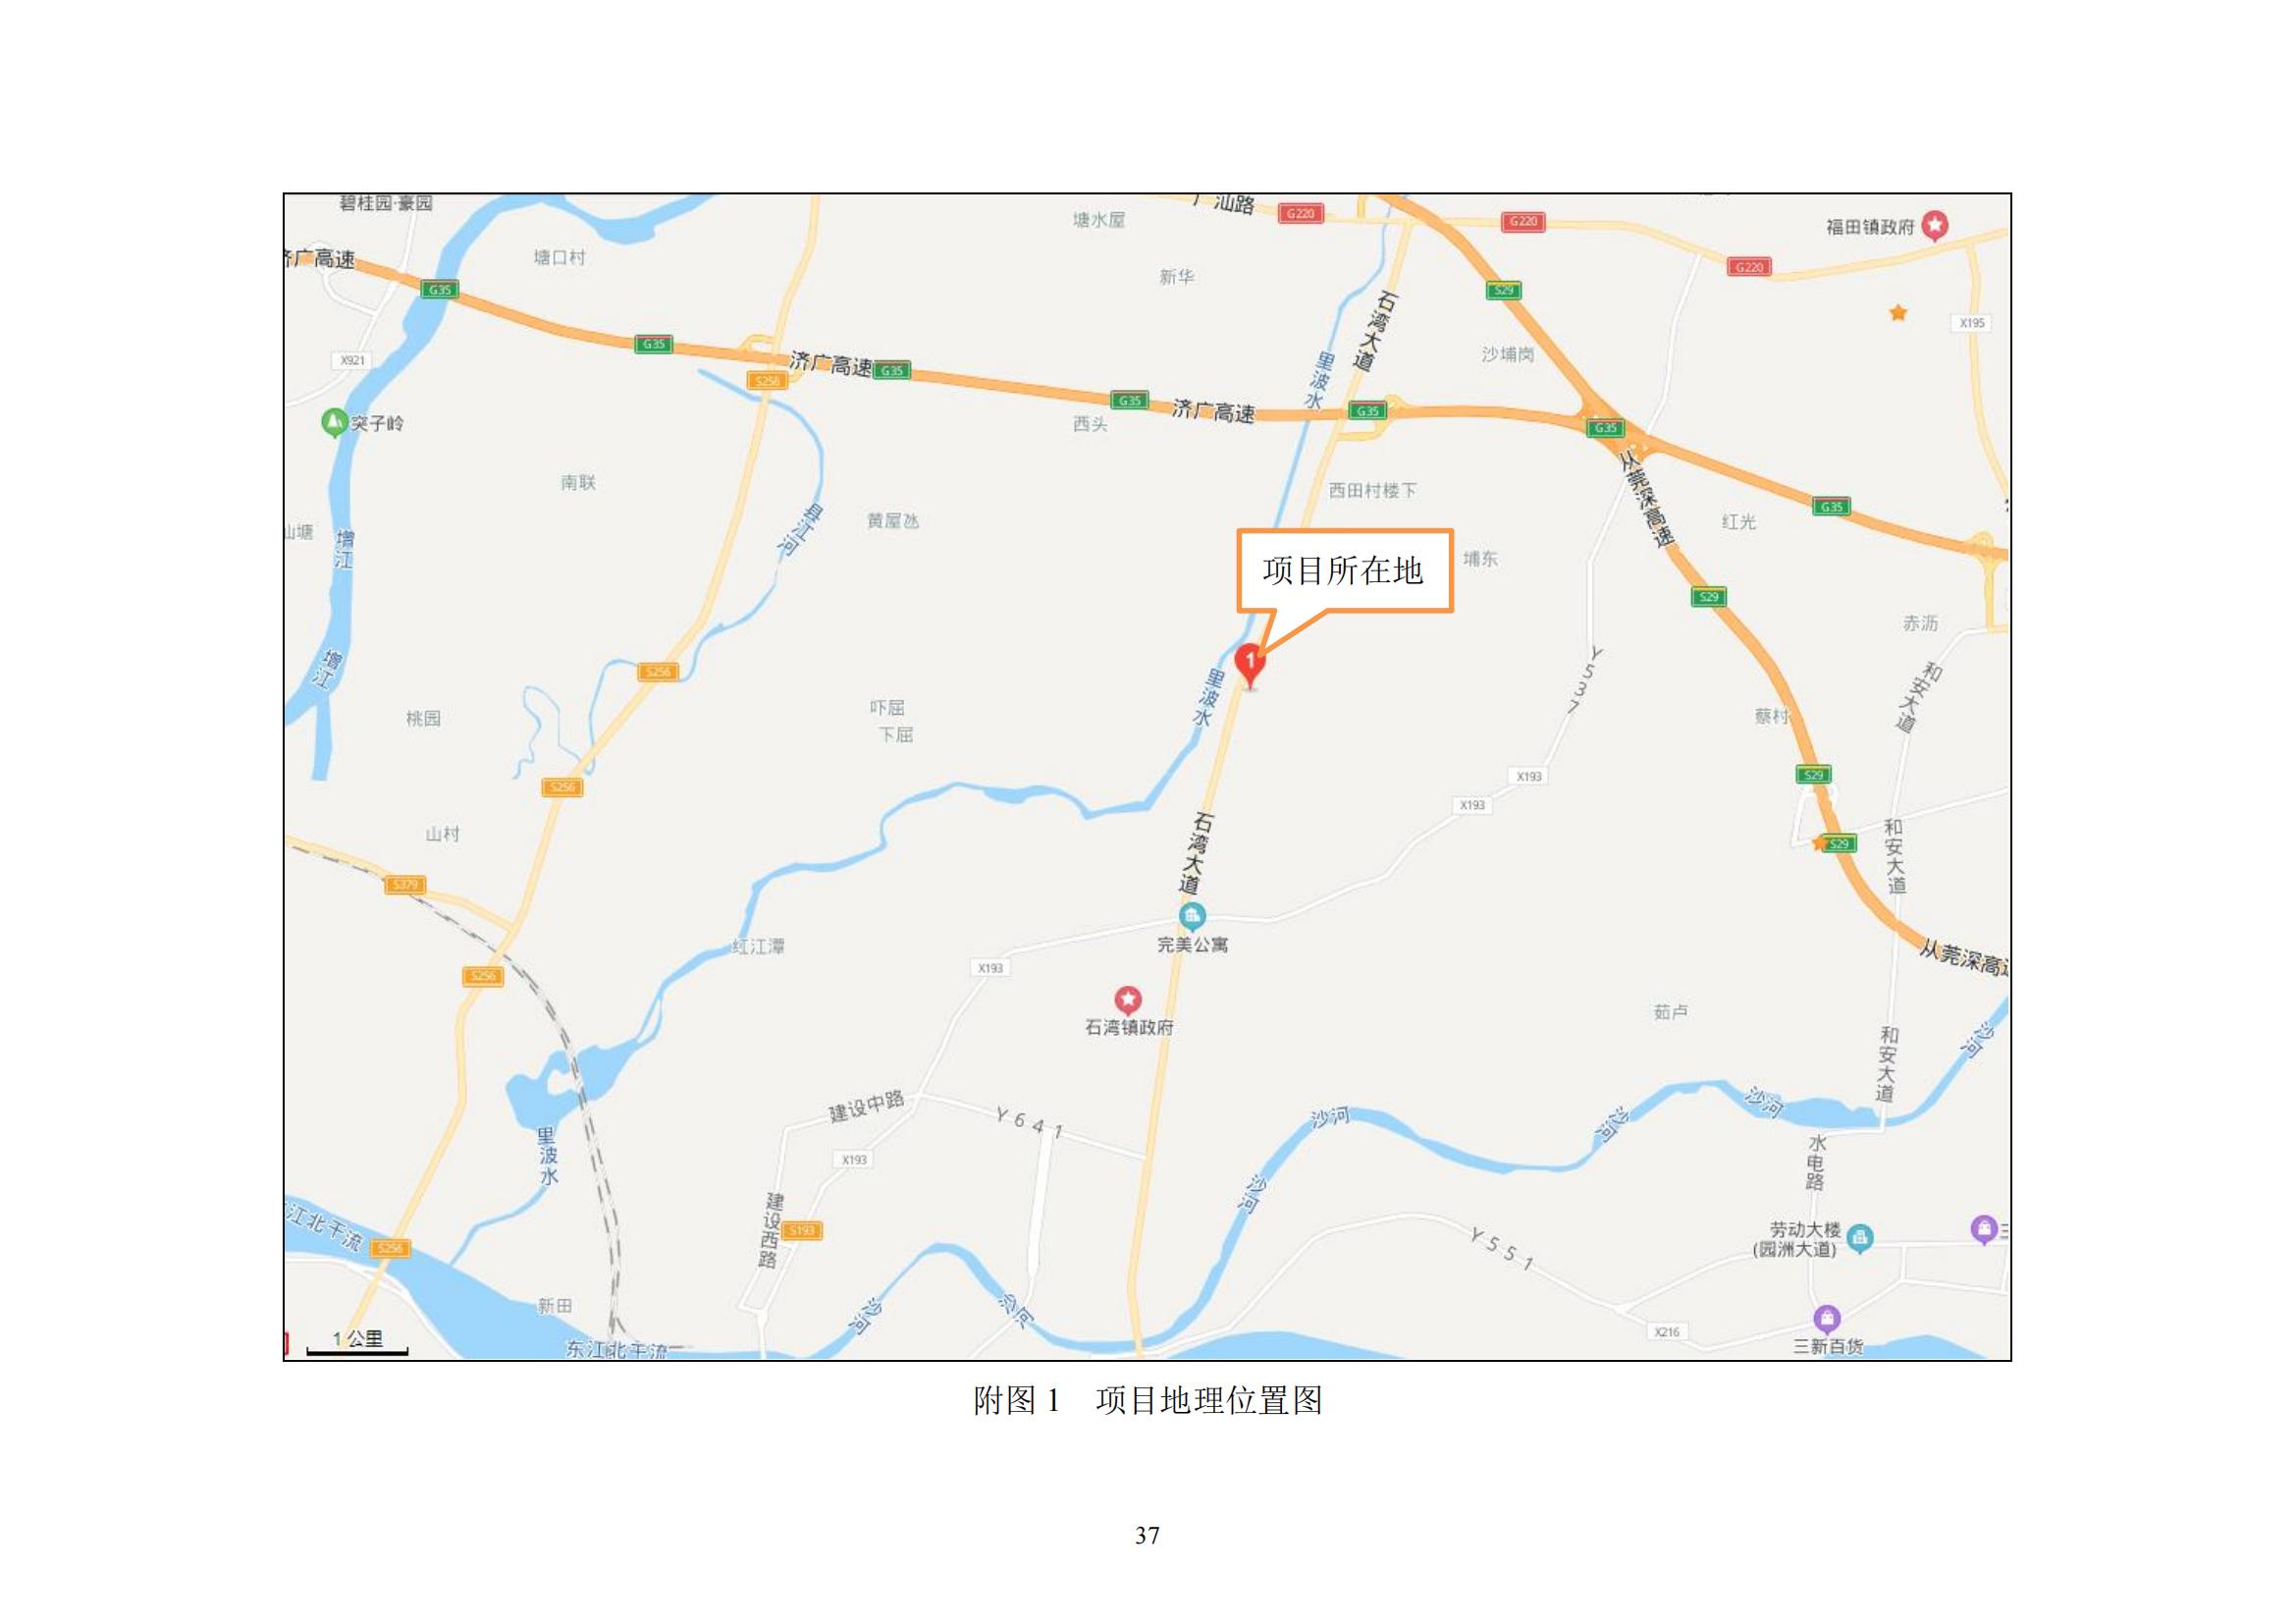Image resolution: width=2296 pixels, height=1624 pixels.
Task: Click the 1 公里 scale bar
Action: [x=357, y=1343]
